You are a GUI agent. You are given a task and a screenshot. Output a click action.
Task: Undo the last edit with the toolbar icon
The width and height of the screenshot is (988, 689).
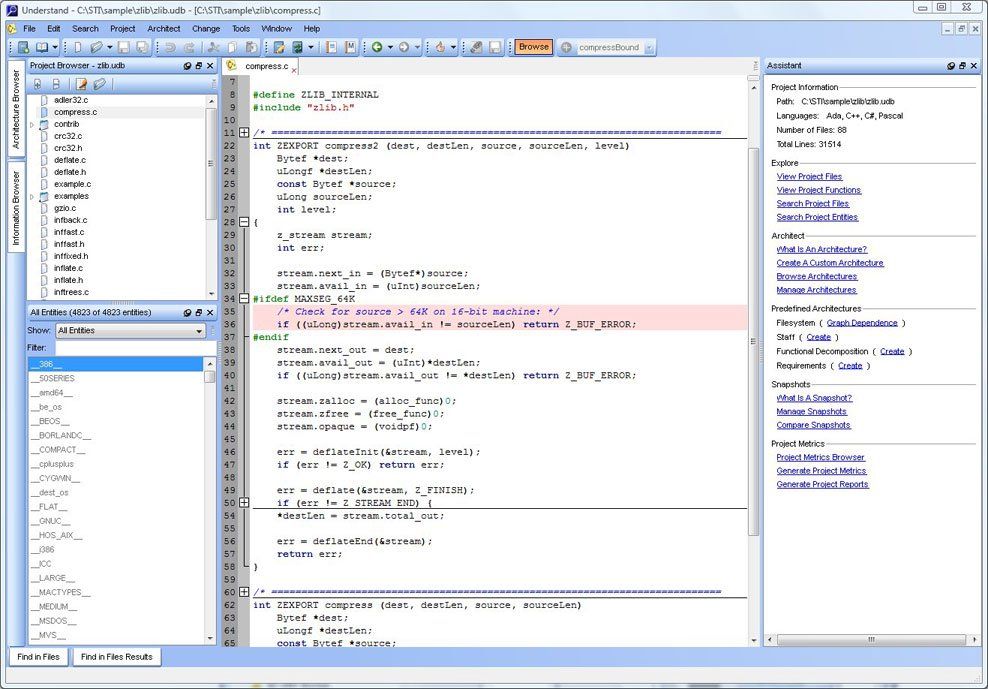171,47
